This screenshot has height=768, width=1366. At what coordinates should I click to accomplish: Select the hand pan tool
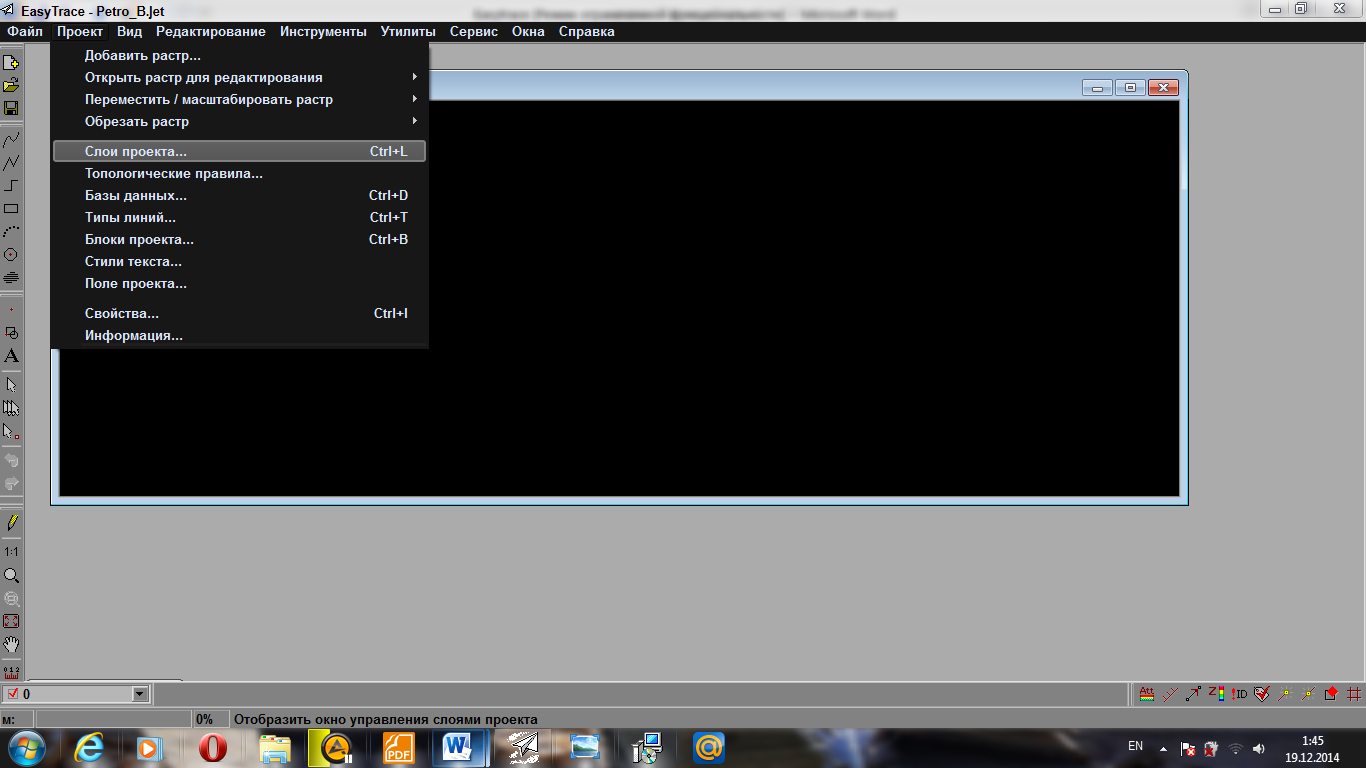11,645
